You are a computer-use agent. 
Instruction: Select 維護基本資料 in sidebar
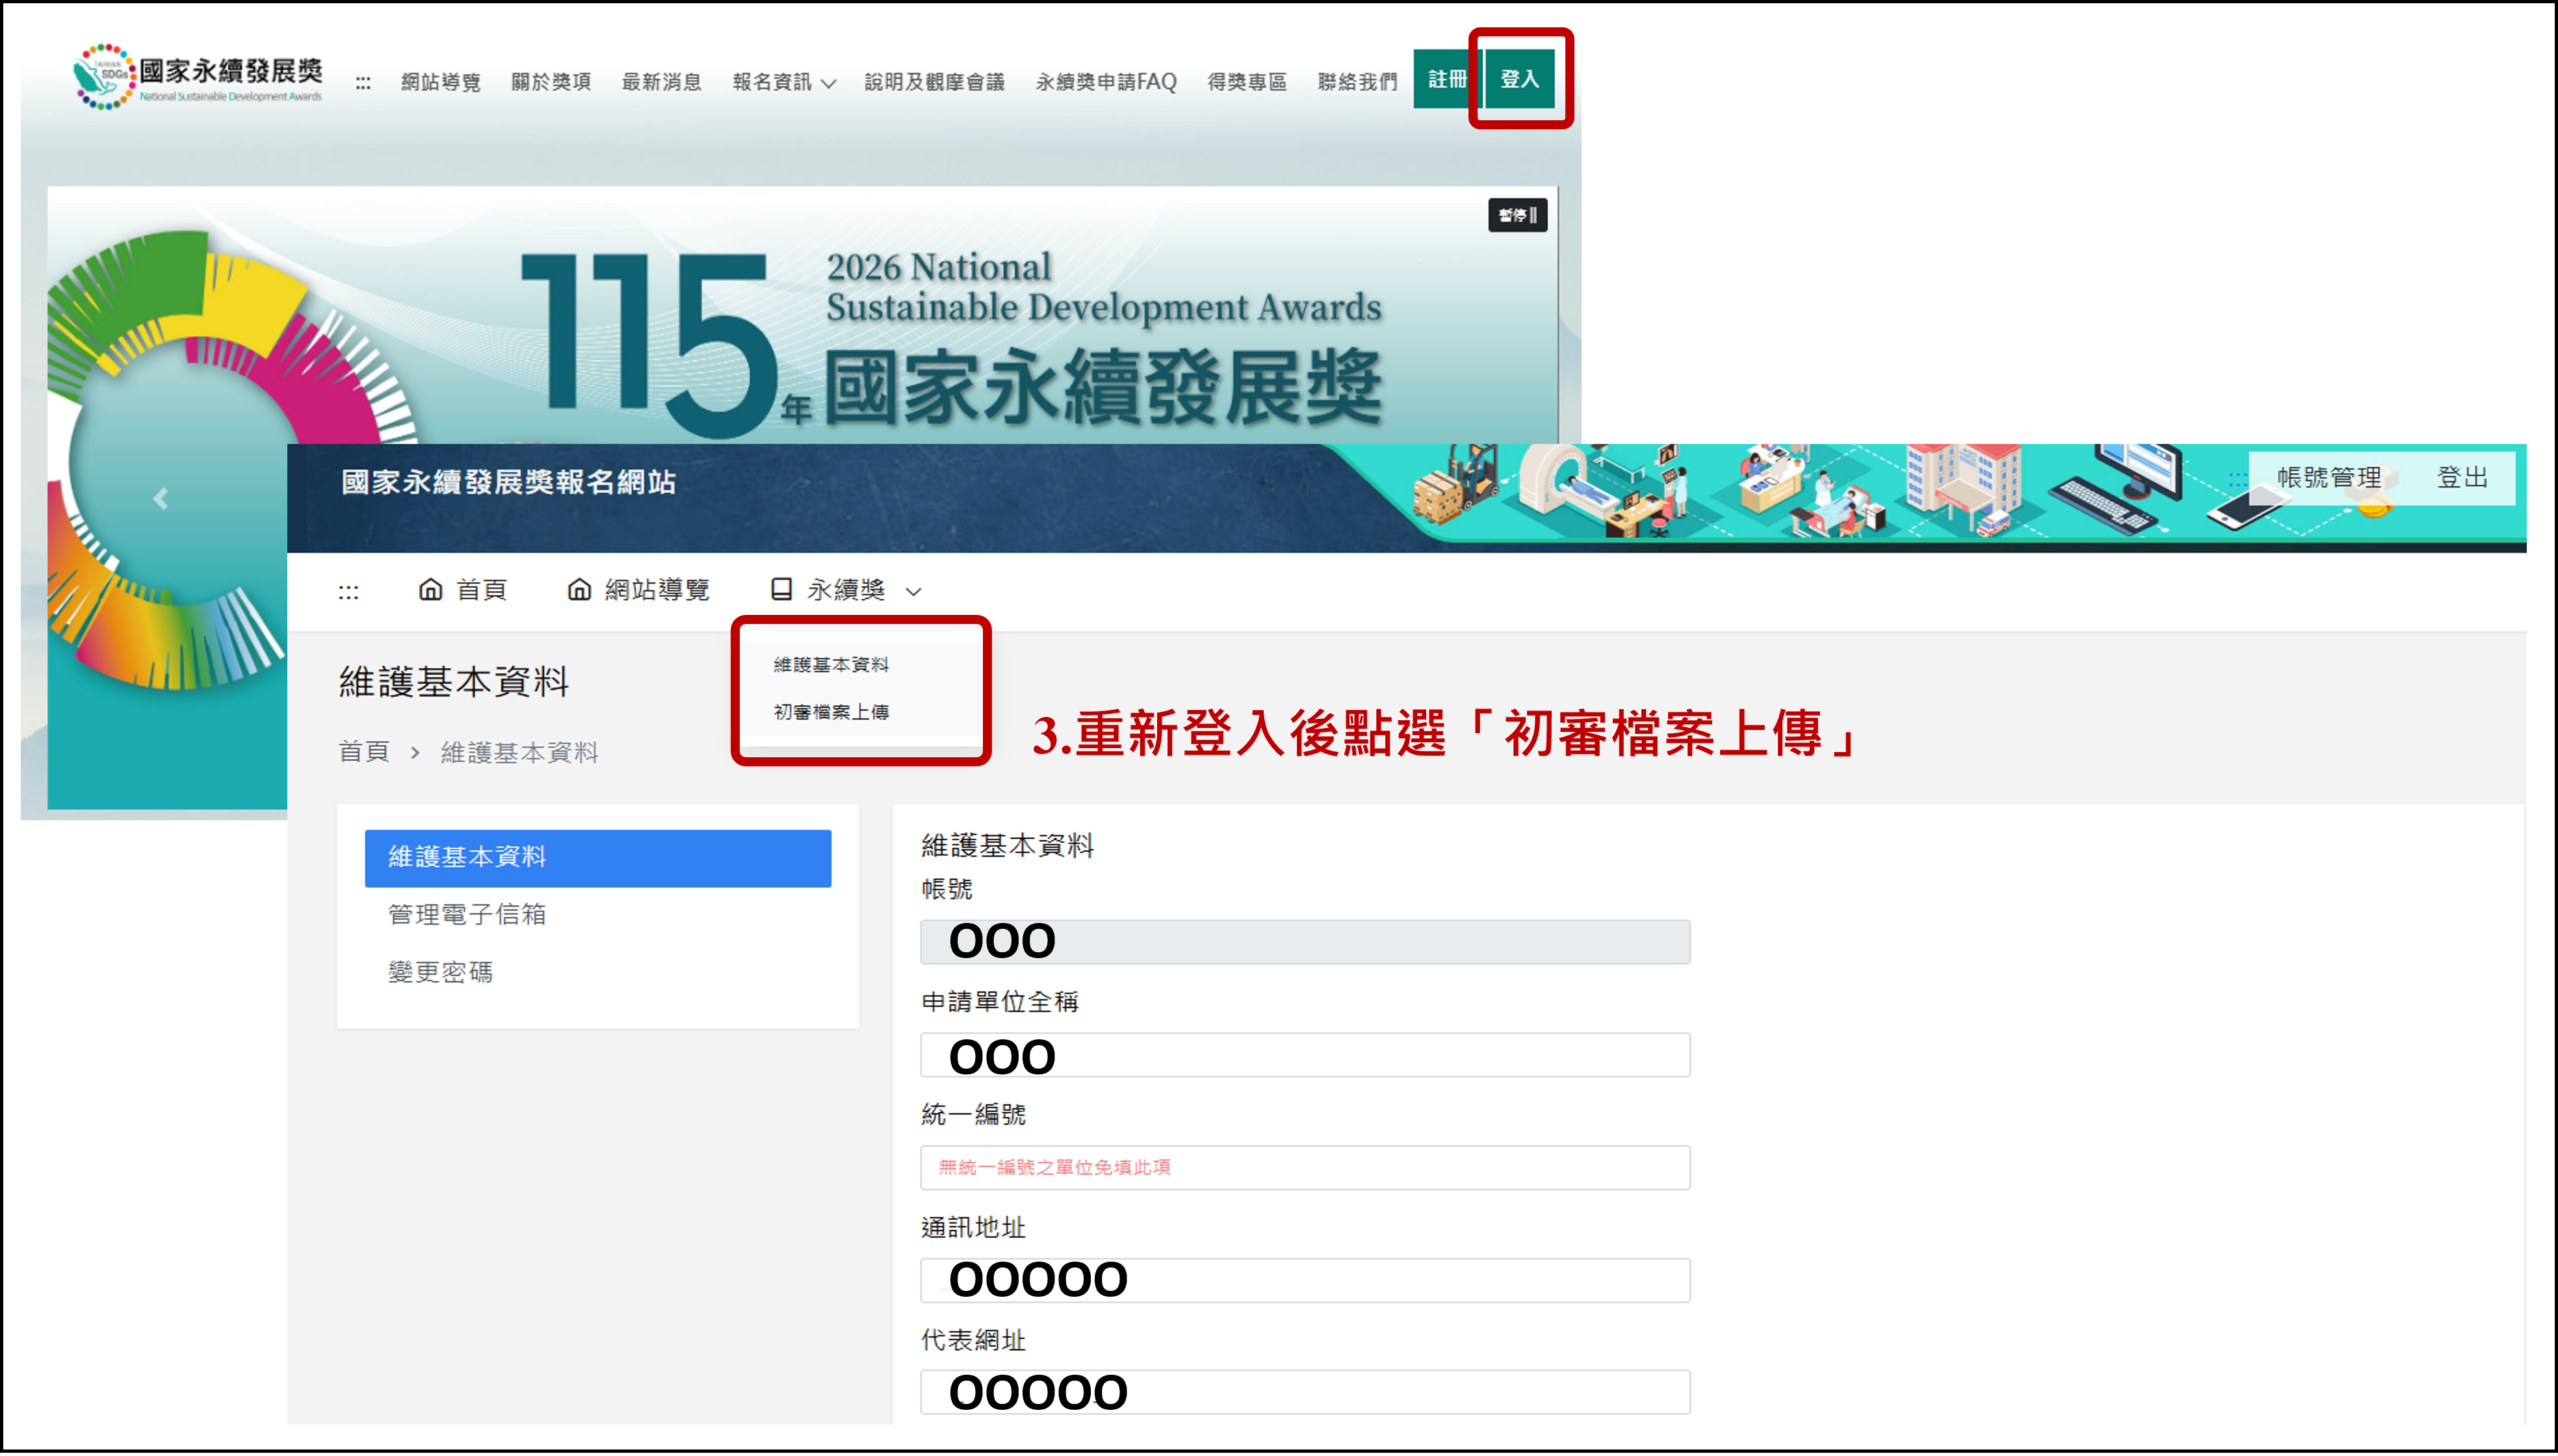click(598, 858)
